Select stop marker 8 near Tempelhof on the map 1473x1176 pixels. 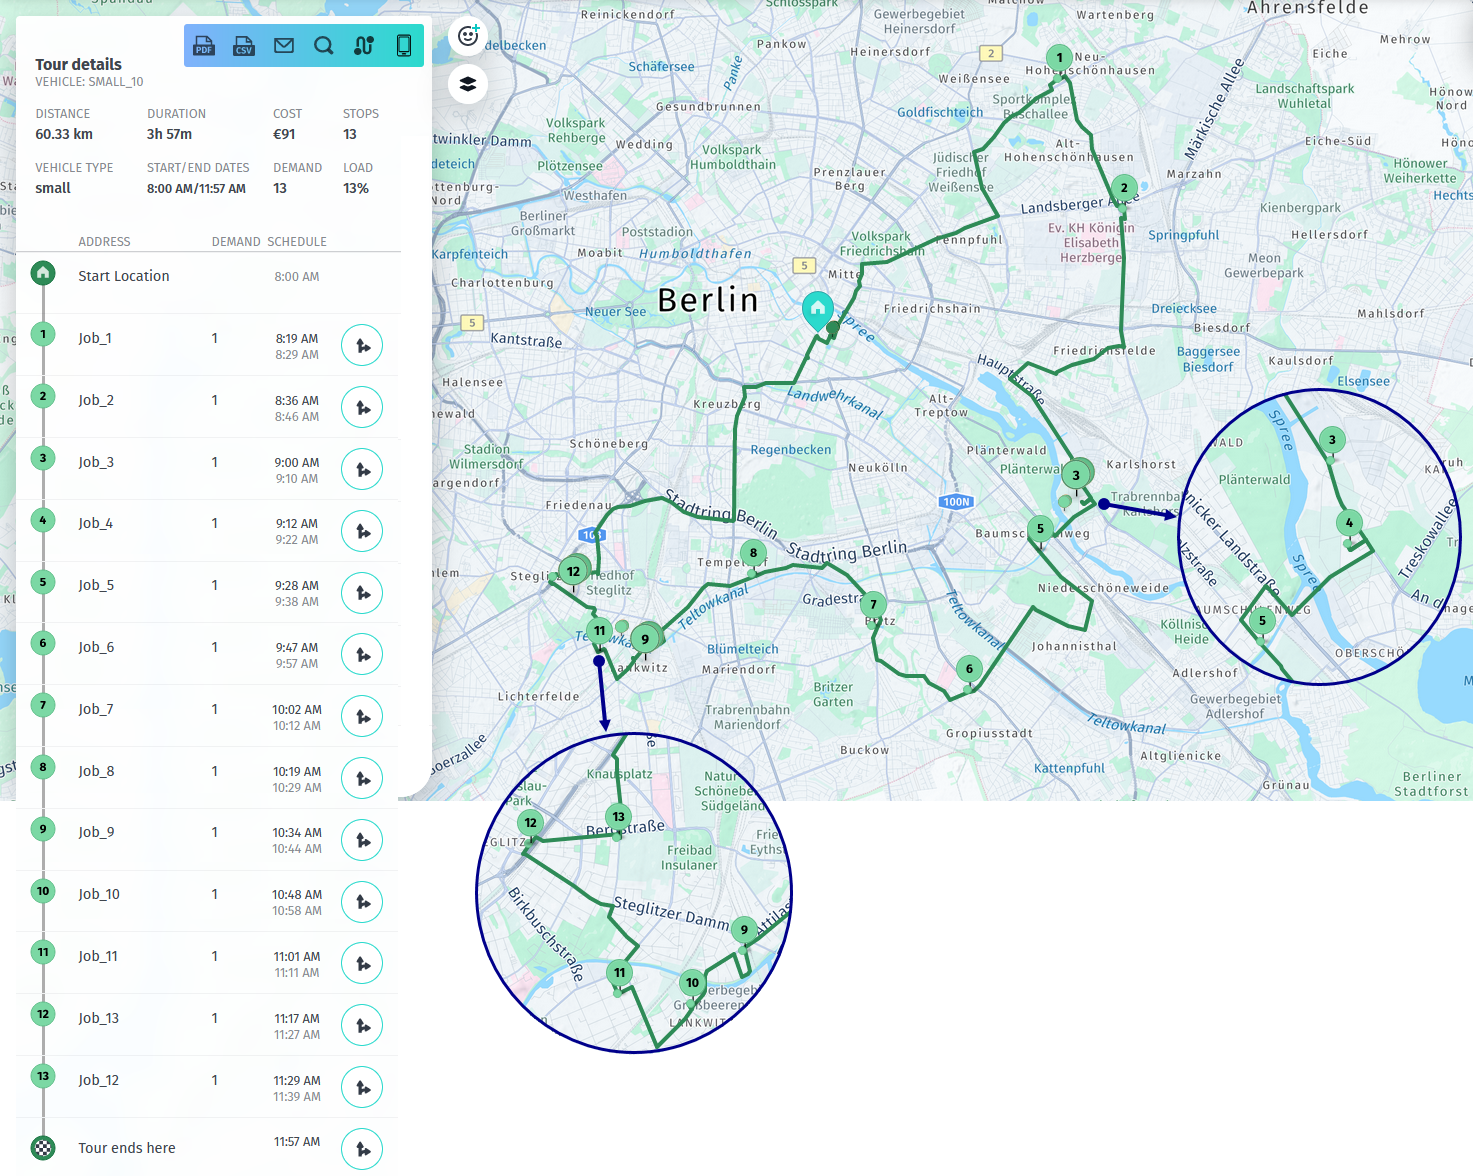(x=754, y=553)
